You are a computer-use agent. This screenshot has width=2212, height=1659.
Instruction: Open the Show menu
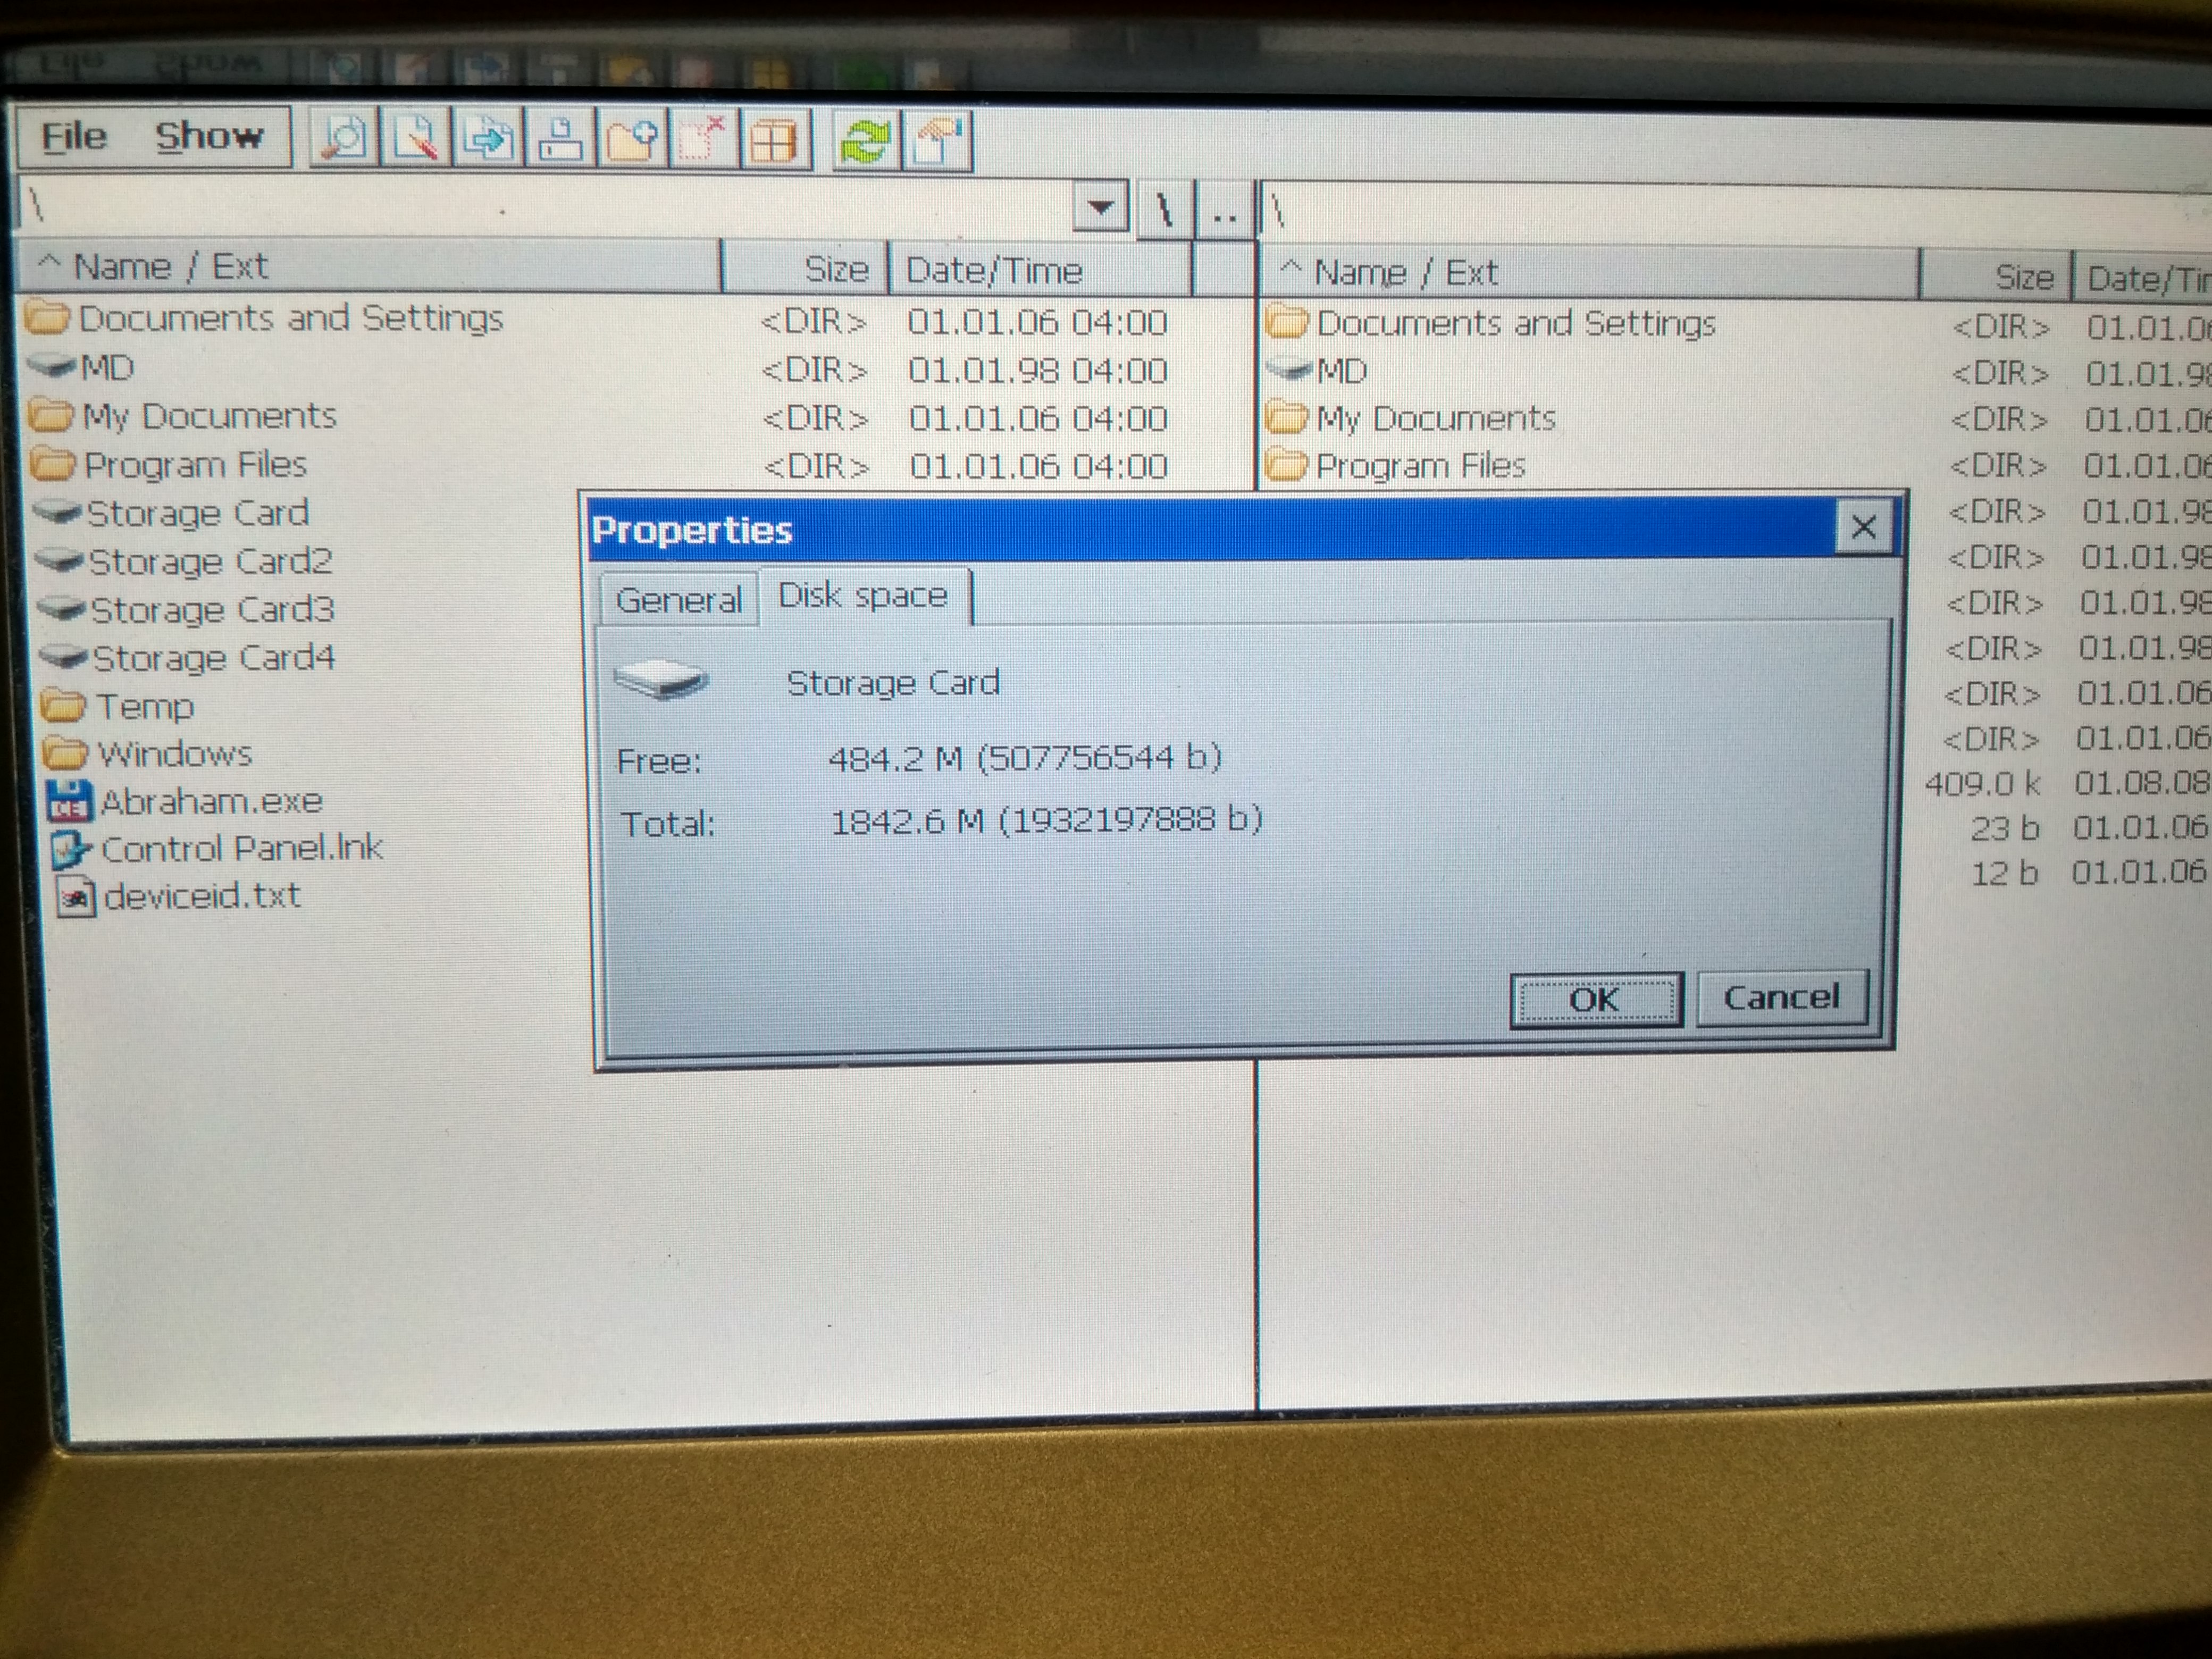pos(209,136)
